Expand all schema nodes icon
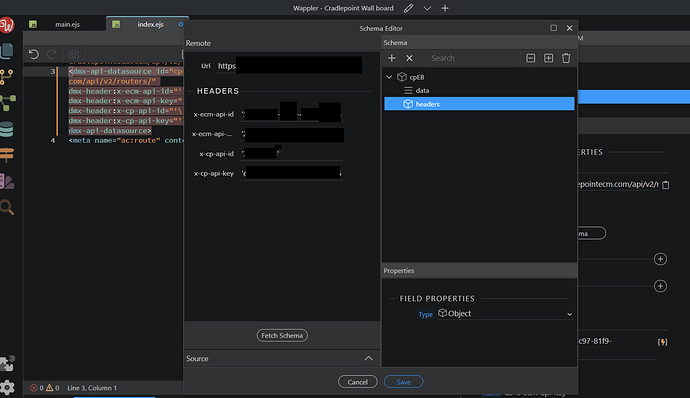The image size is (690, 398). 548,58
